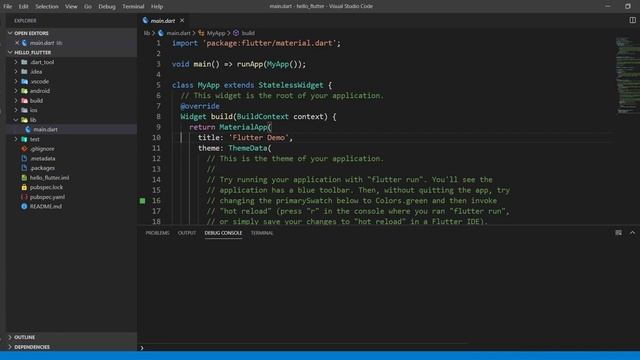The image size is (640, 360).
Task: Switch to the Output tab
Action: coord(187,233)
